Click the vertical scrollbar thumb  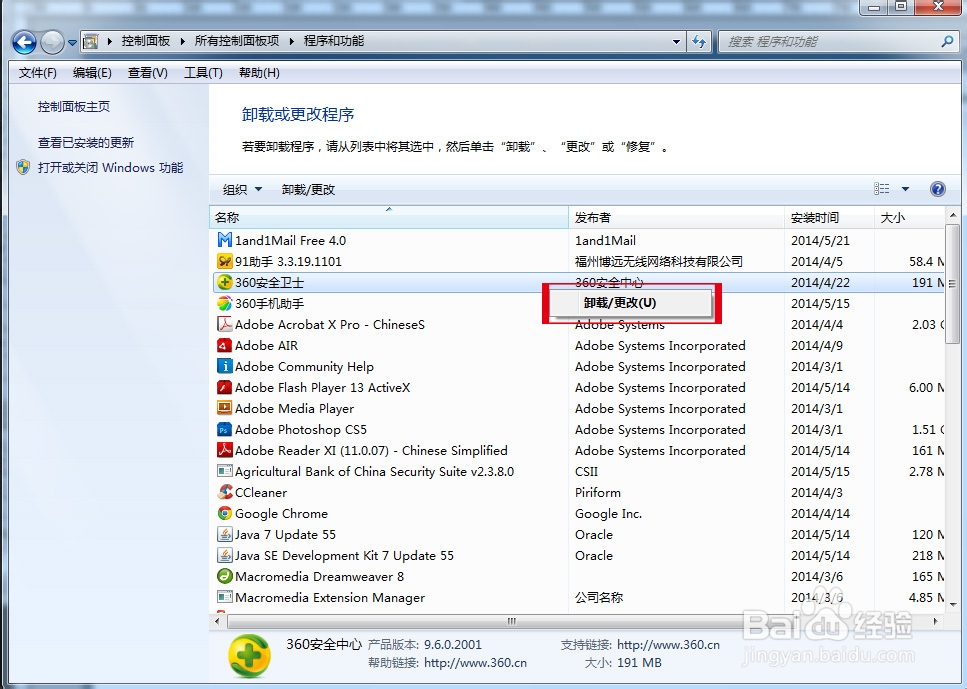[x=953, y=284]
